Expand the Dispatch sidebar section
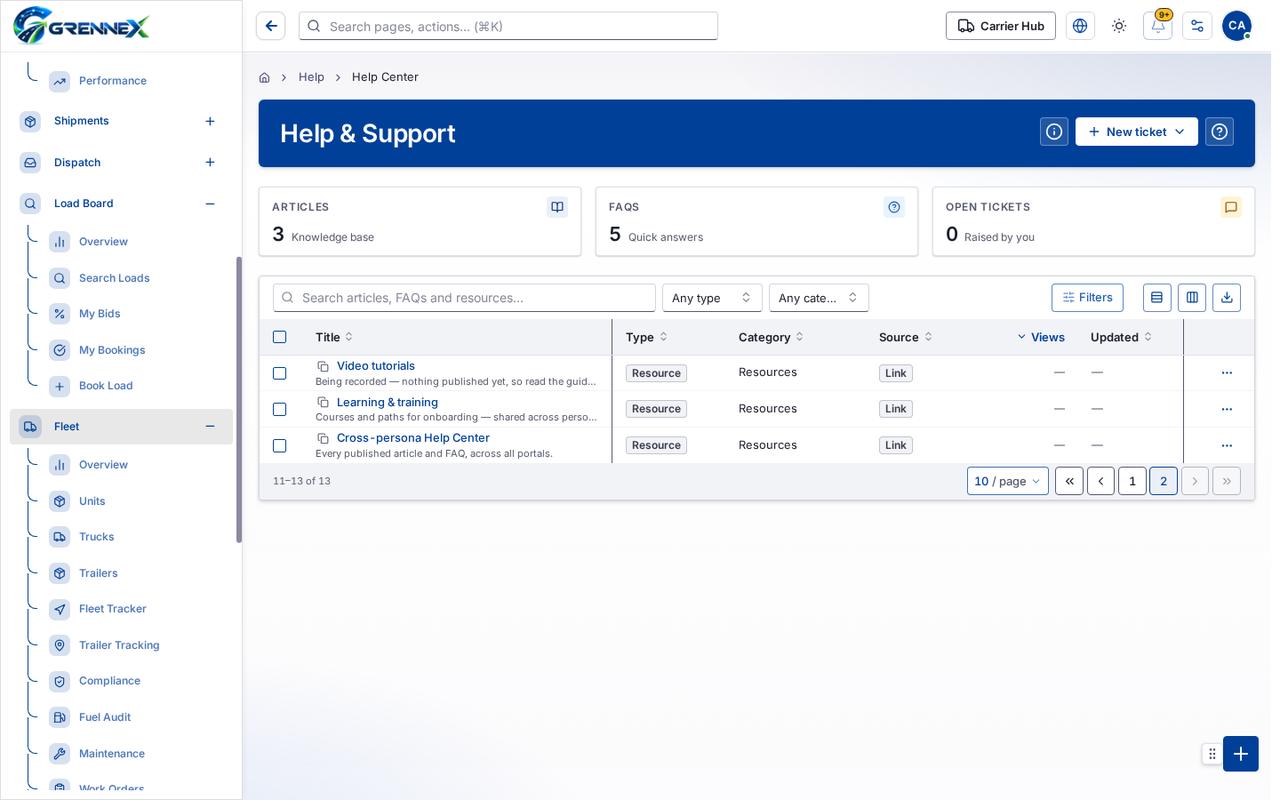1280x800 pixels. click(x=210, y=162)
